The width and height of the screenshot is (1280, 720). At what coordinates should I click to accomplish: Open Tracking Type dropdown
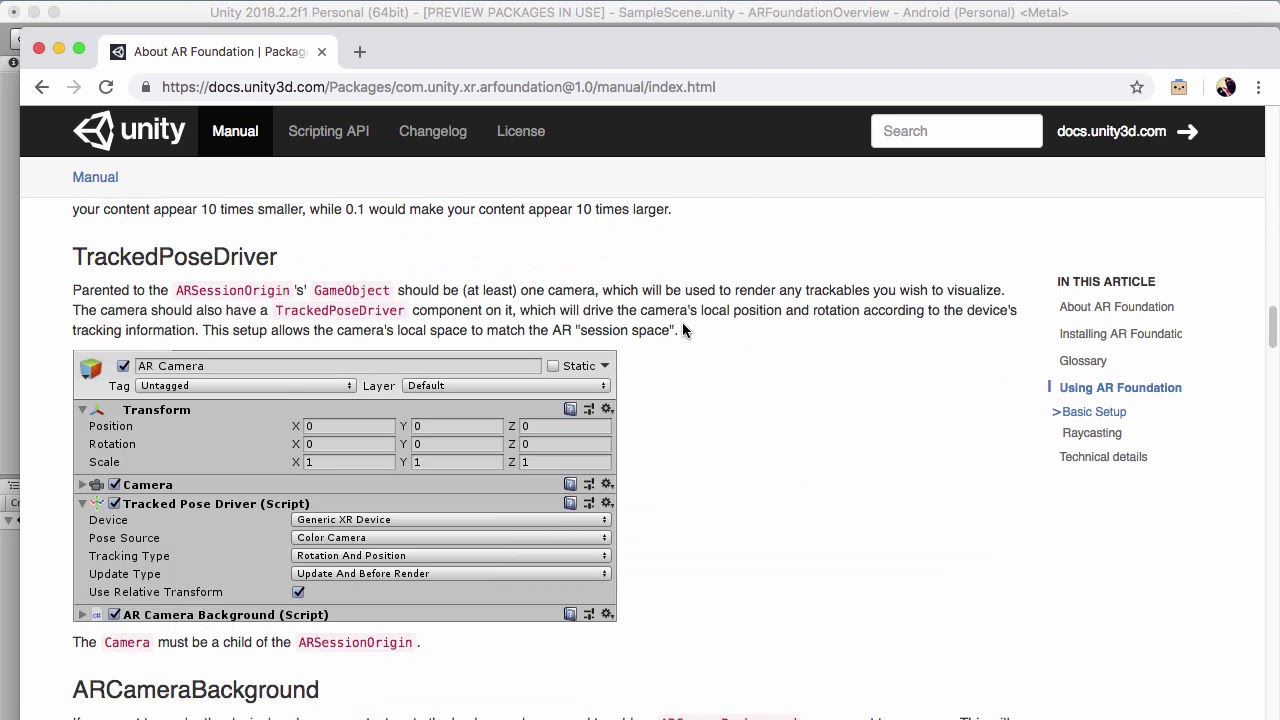pos(451,556)
